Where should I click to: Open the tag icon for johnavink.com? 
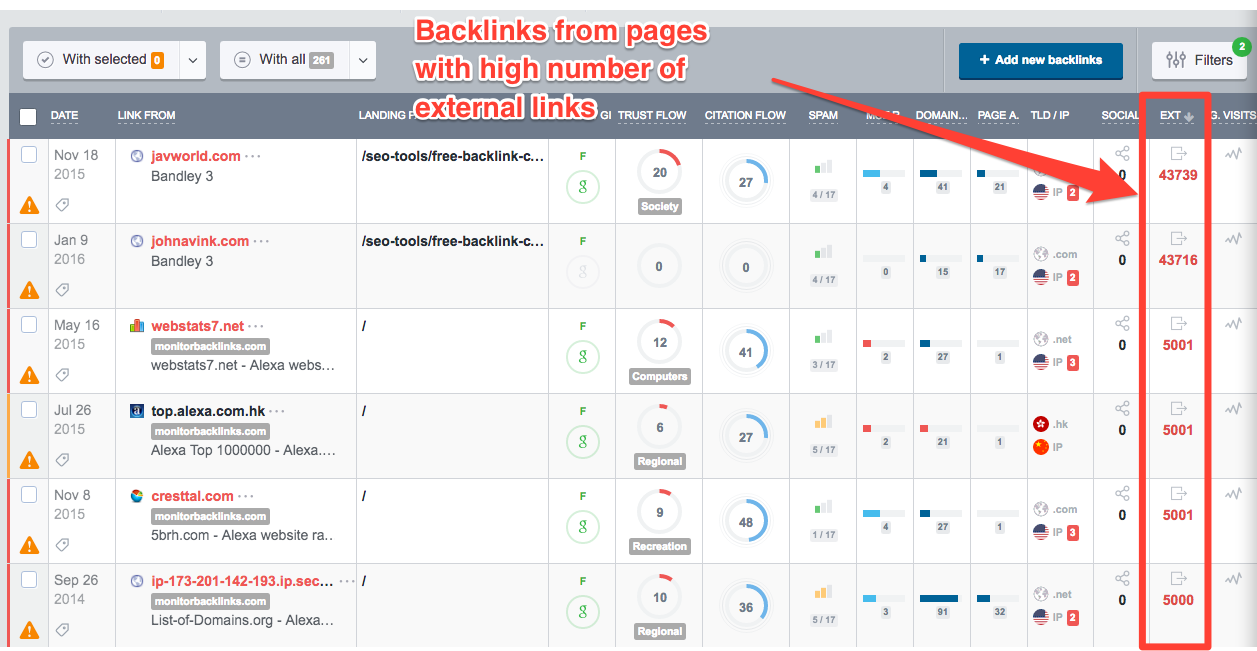tap(63, 290)
